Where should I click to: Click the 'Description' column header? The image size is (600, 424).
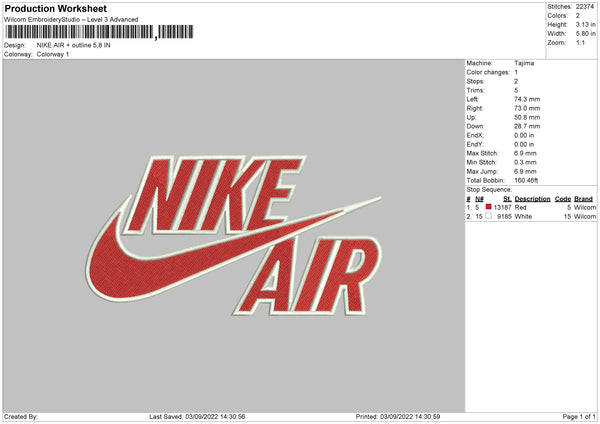[532, 199]
